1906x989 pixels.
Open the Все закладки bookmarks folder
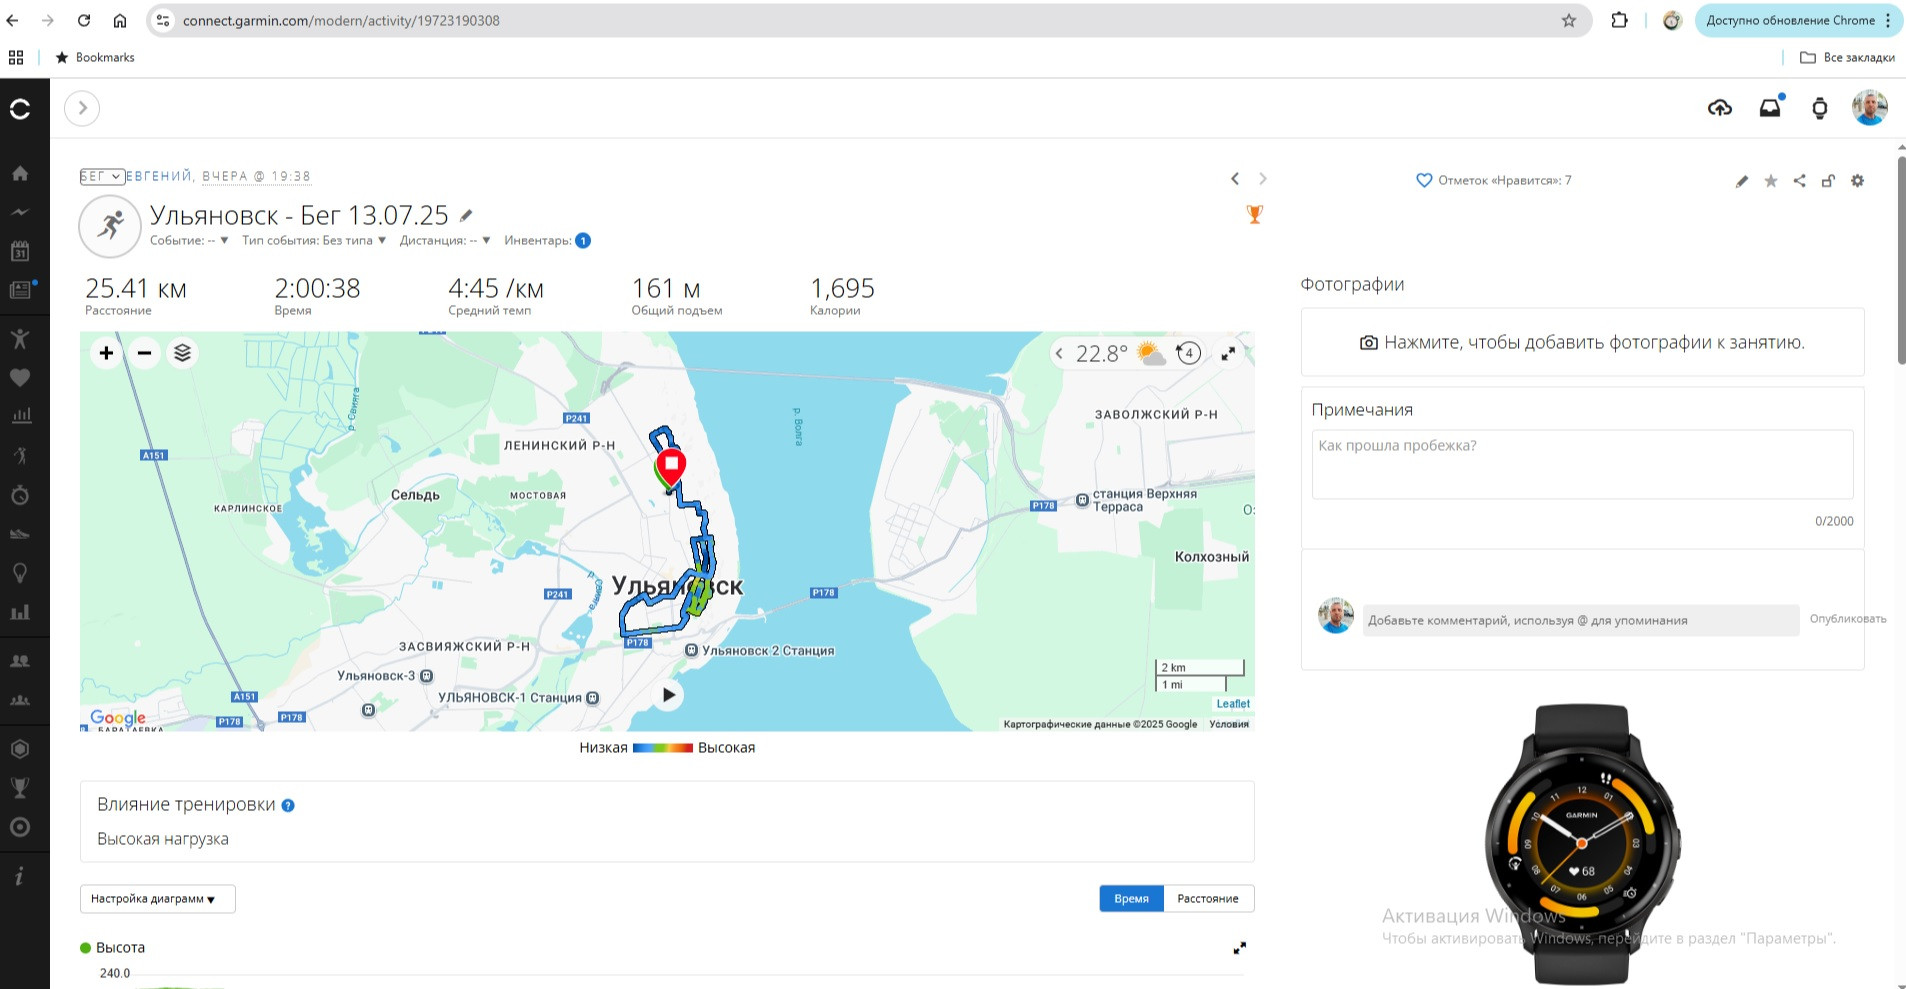tap(1847, 58)
